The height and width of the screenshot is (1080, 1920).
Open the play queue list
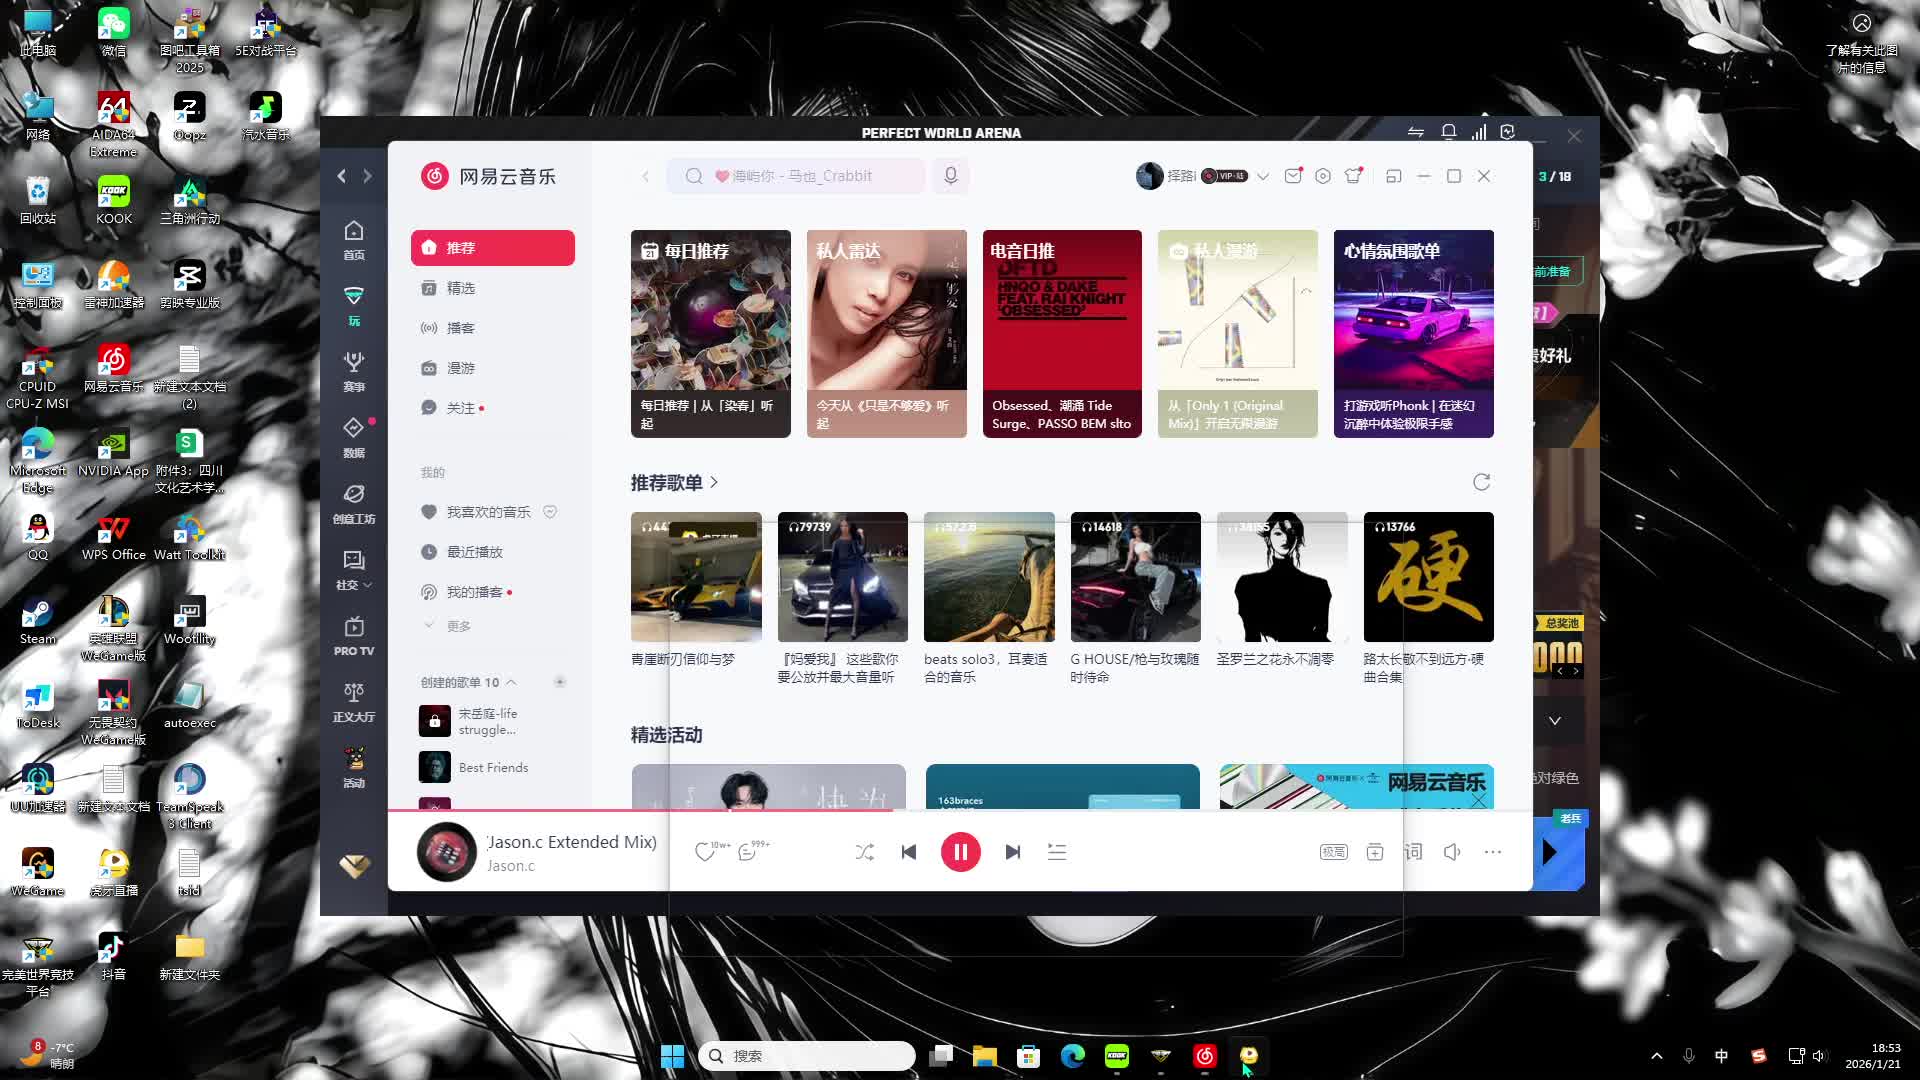[x=1057, y=852]
